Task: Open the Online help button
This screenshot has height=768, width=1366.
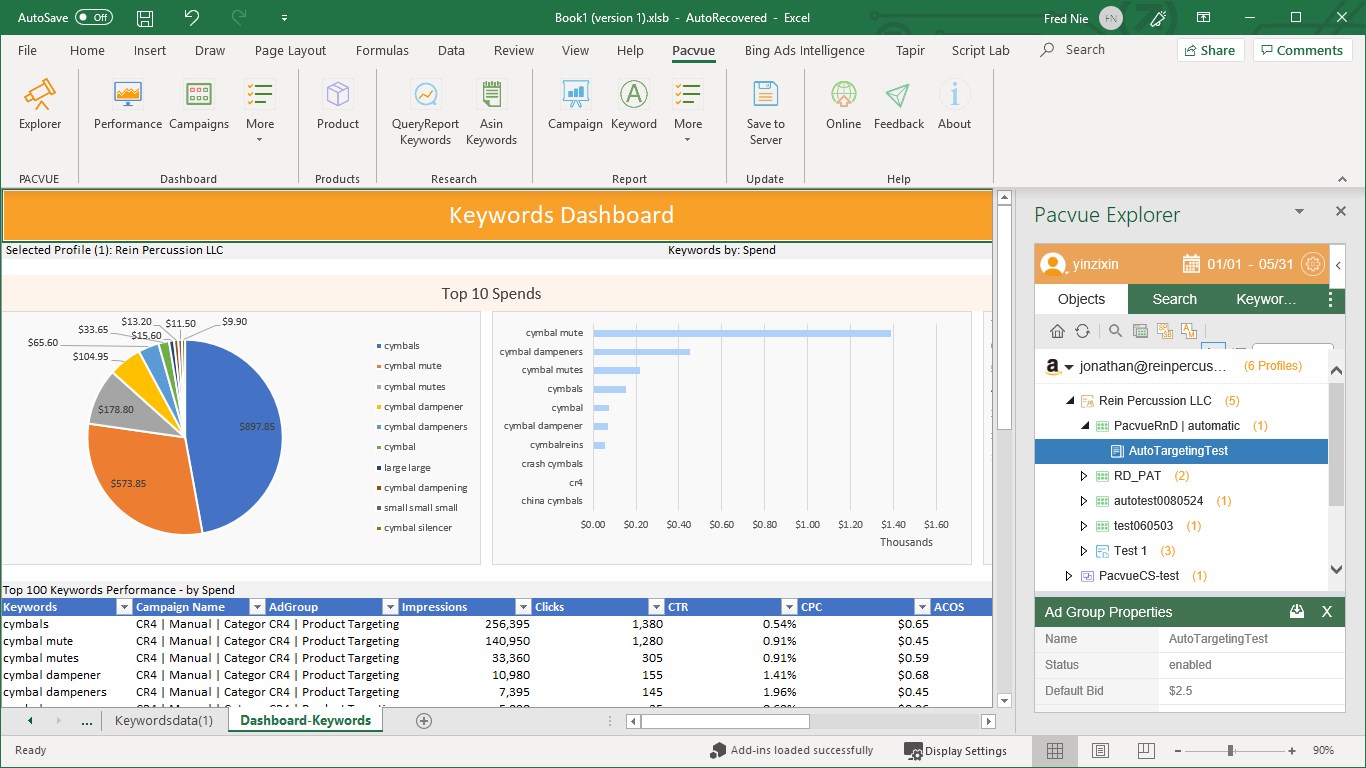Action: [843, 105]
